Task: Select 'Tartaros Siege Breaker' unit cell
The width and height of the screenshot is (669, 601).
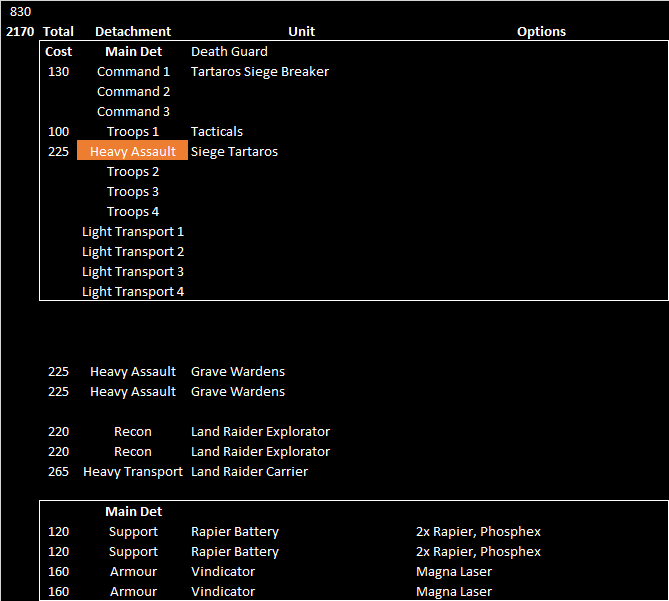Action: tap(260, 72)
